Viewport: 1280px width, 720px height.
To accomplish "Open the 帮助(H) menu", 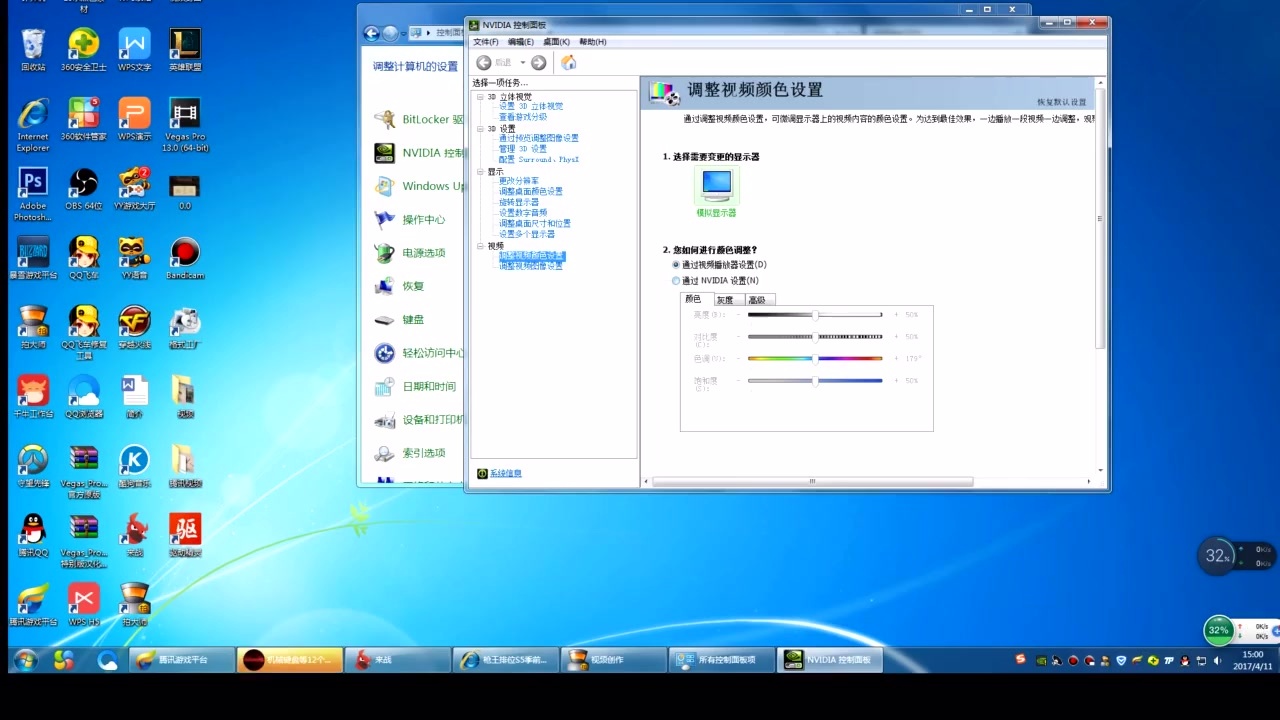I will 592,42.
